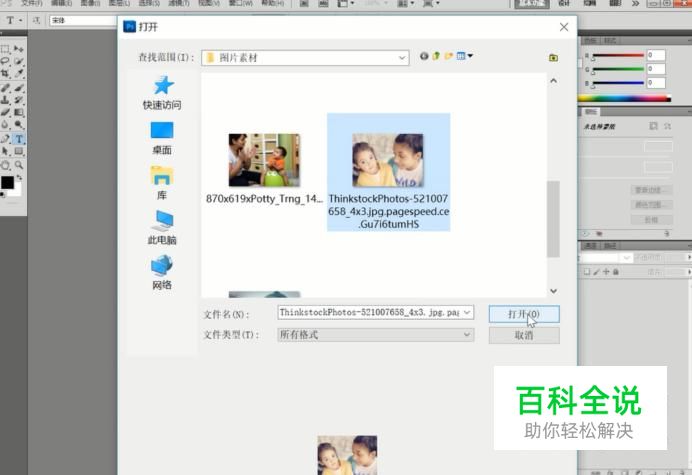Select the Lasso tool
Viewport: 692px width, 475px height.
[5, 61]
